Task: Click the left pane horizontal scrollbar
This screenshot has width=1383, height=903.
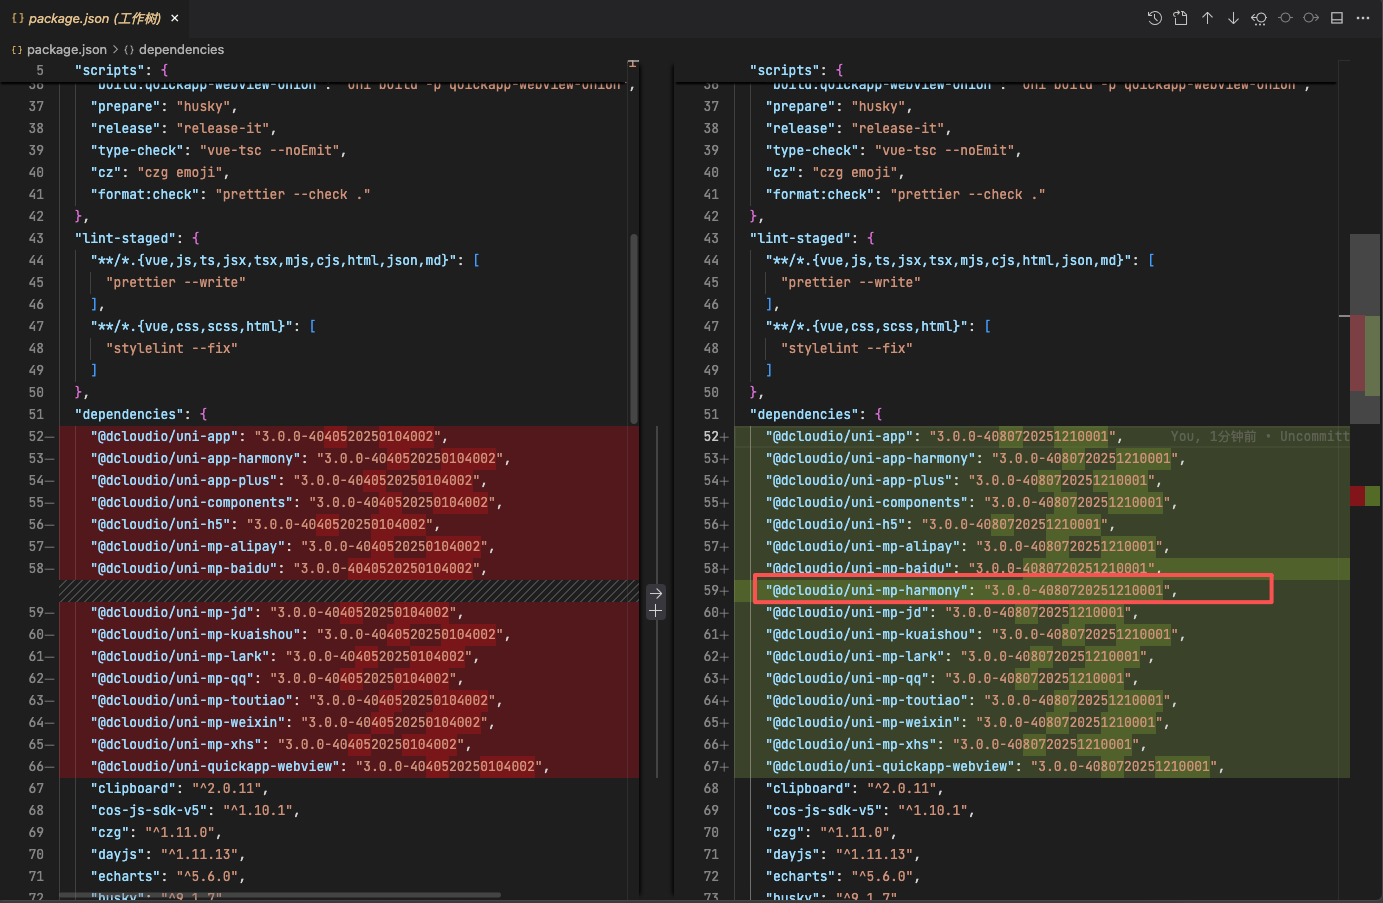Action: 280,895
